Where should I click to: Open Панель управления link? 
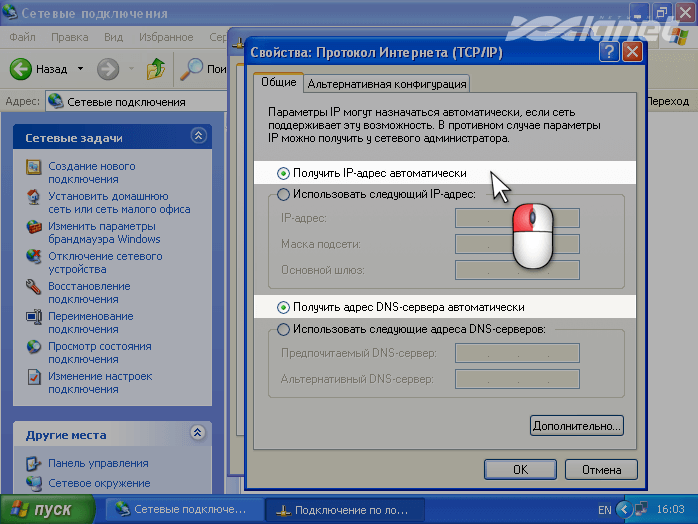click(x=98, y=463)
